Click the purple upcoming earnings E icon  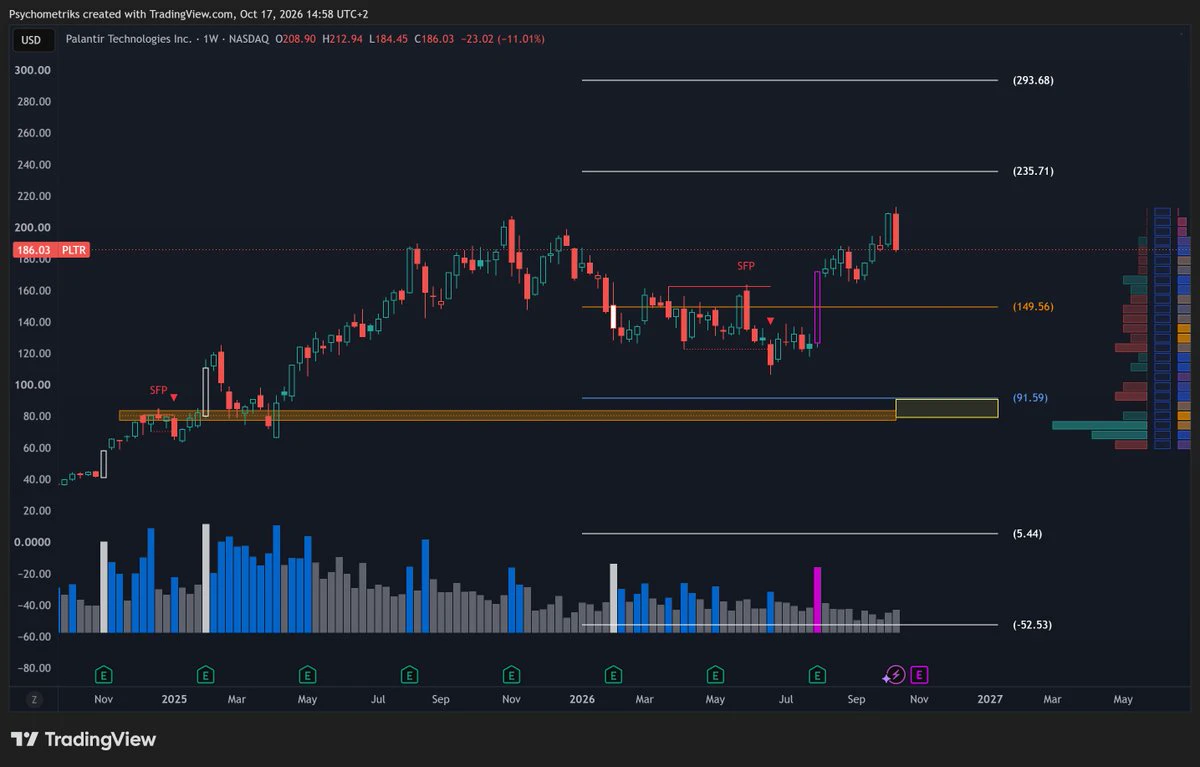[920, 674]
